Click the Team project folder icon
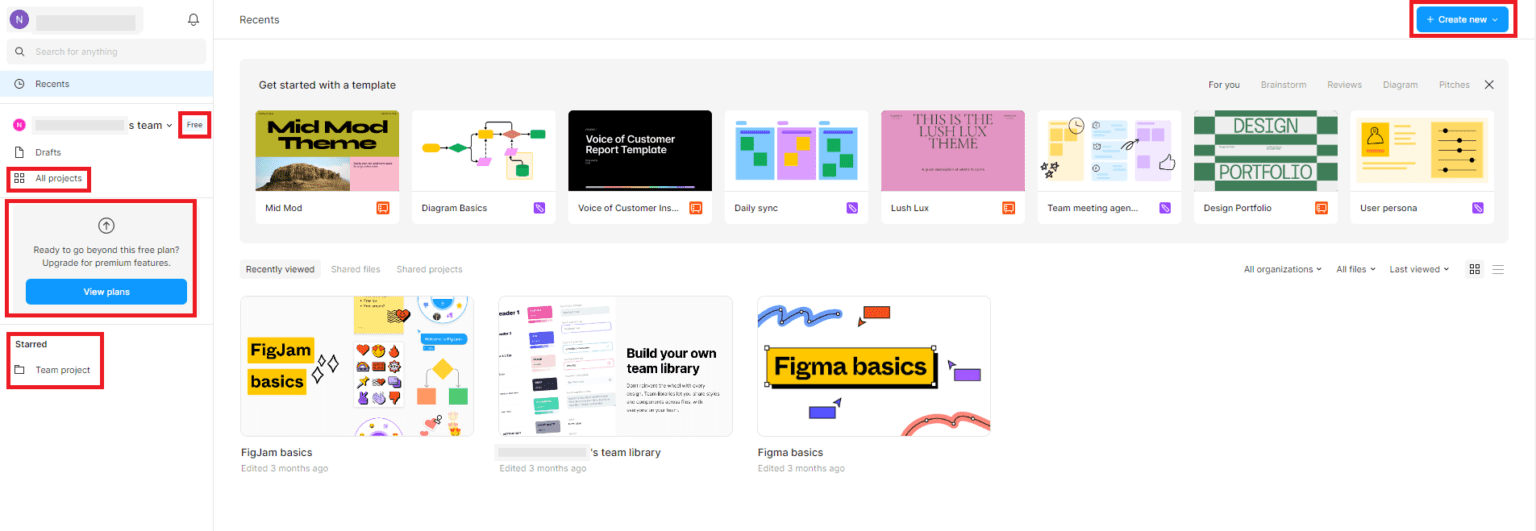 pyautogui.click(x=20, y=370)
